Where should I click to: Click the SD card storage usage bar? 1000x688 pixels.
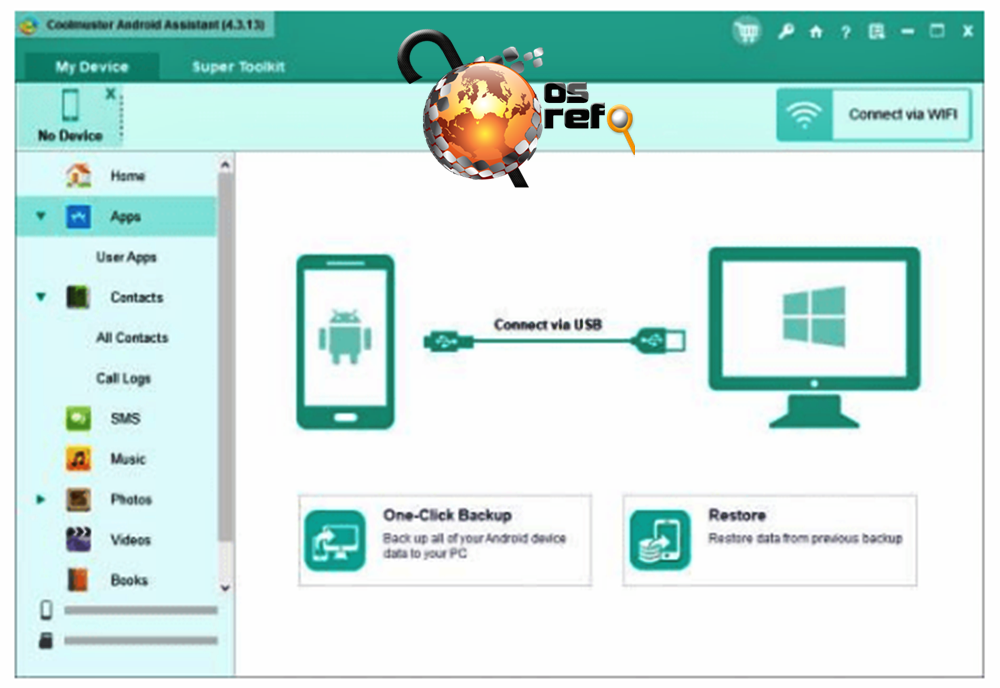click(141, 640)
